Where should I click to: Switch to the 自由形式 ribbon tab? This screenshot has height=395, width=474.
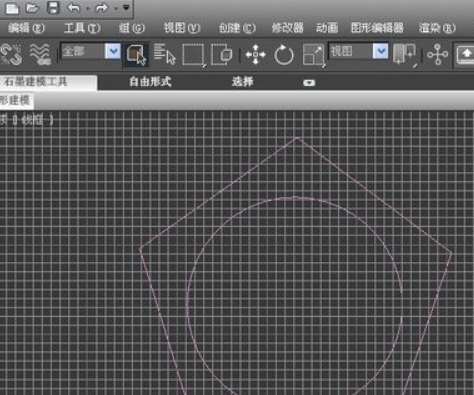[150, 82]
